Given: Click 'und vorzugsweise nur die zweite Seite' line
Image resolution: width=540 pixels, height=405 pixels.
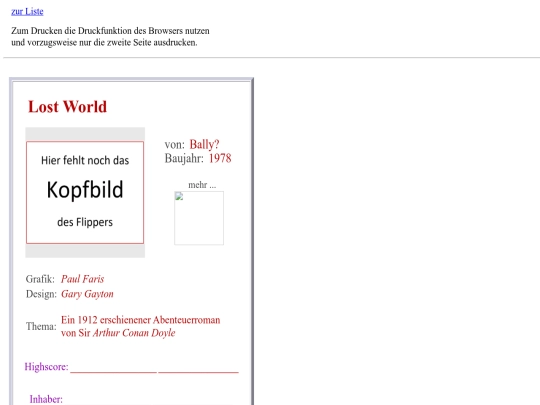Looking at the screenshot, I should pos(104,43).
